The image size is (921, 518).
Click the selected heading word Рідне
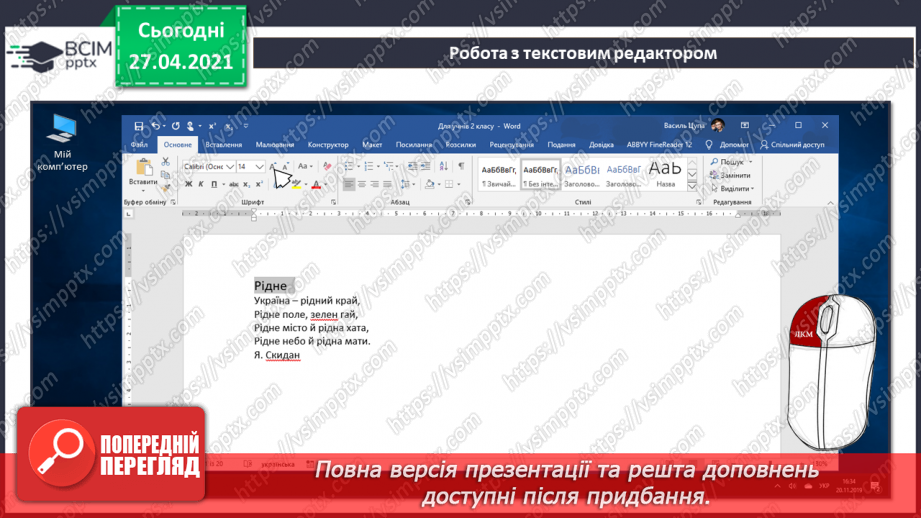270,286
